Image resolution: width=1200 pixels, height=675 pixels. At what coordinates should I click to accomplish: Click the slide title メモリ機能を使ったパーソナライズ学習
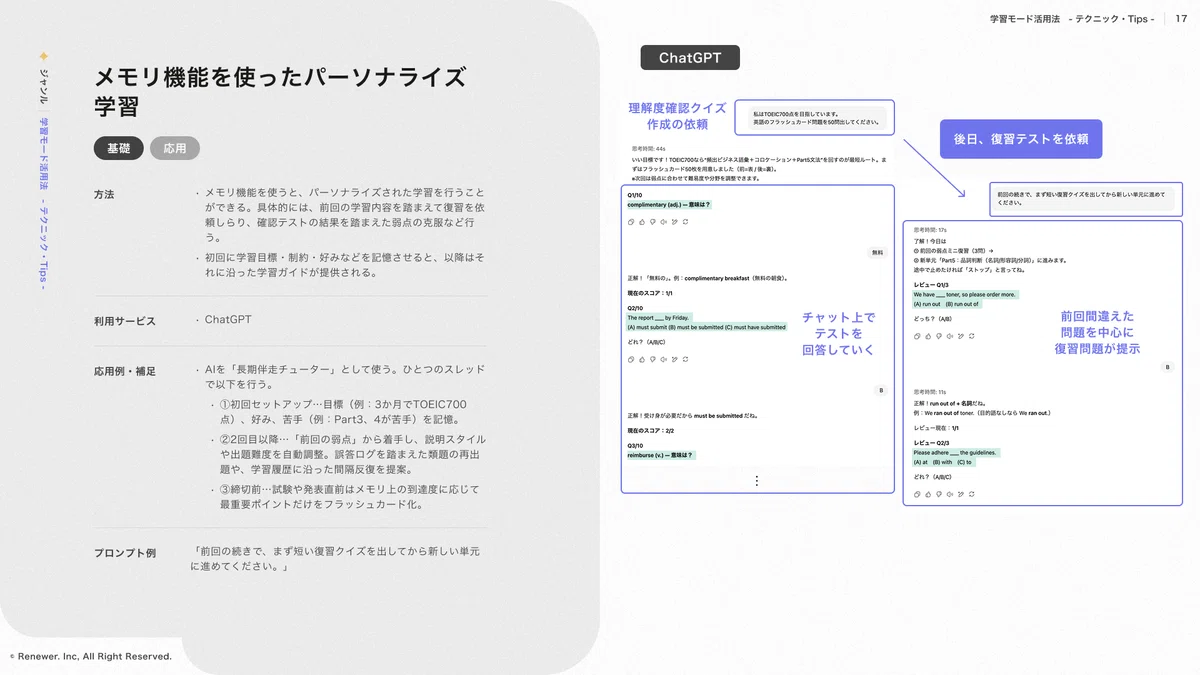click(x=280, y=91)
